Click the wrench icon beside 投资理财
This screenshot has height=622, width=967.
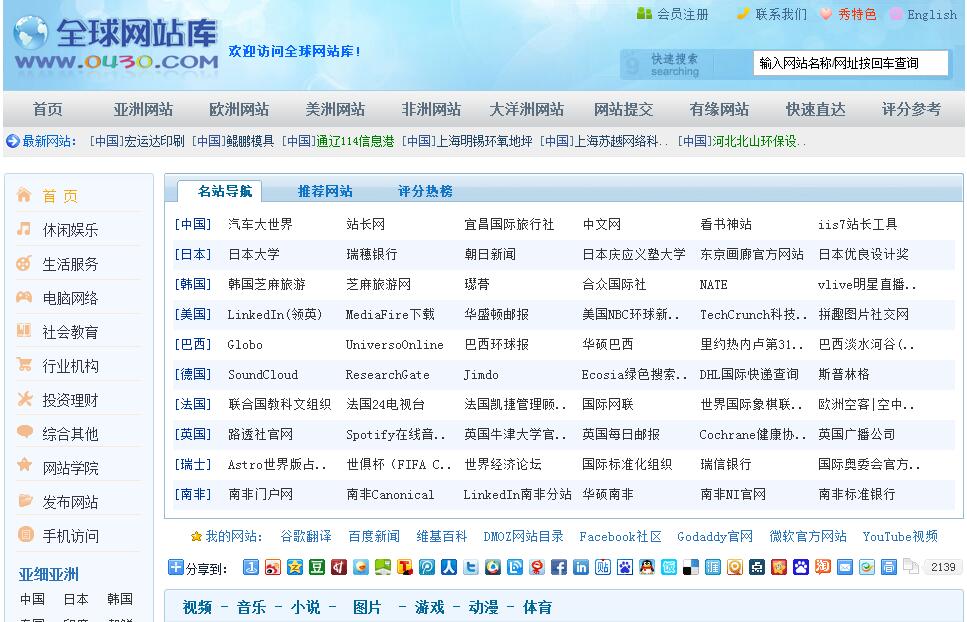pyautogui.click(x=24, y=399)
